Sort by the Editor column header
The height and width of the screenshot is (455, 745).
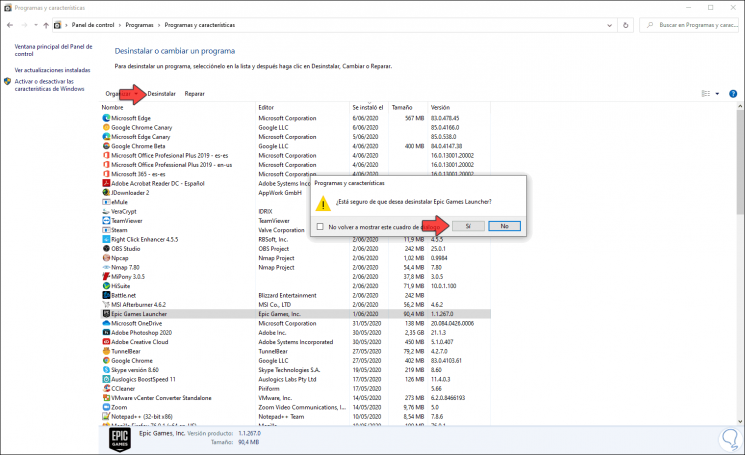(266, 107)
